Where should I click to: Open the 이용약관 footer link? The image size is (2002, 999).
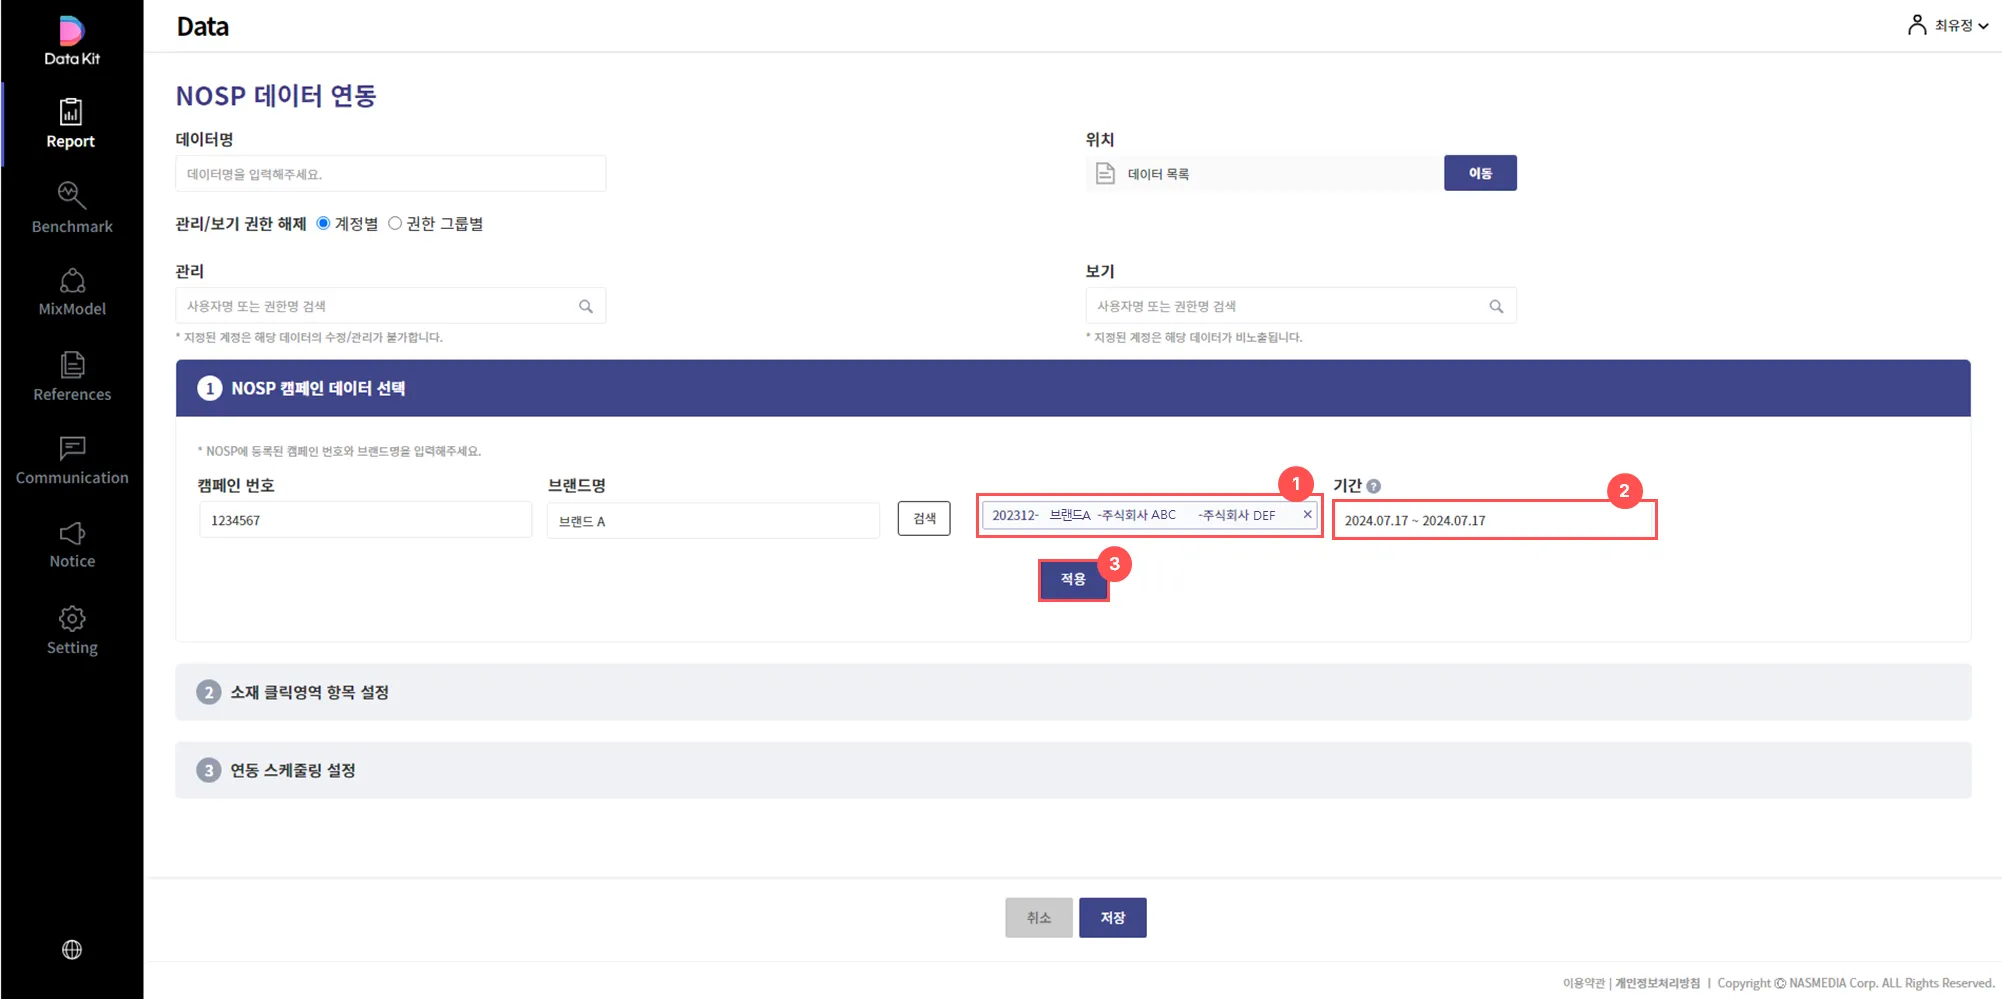tap(1583, 983)
